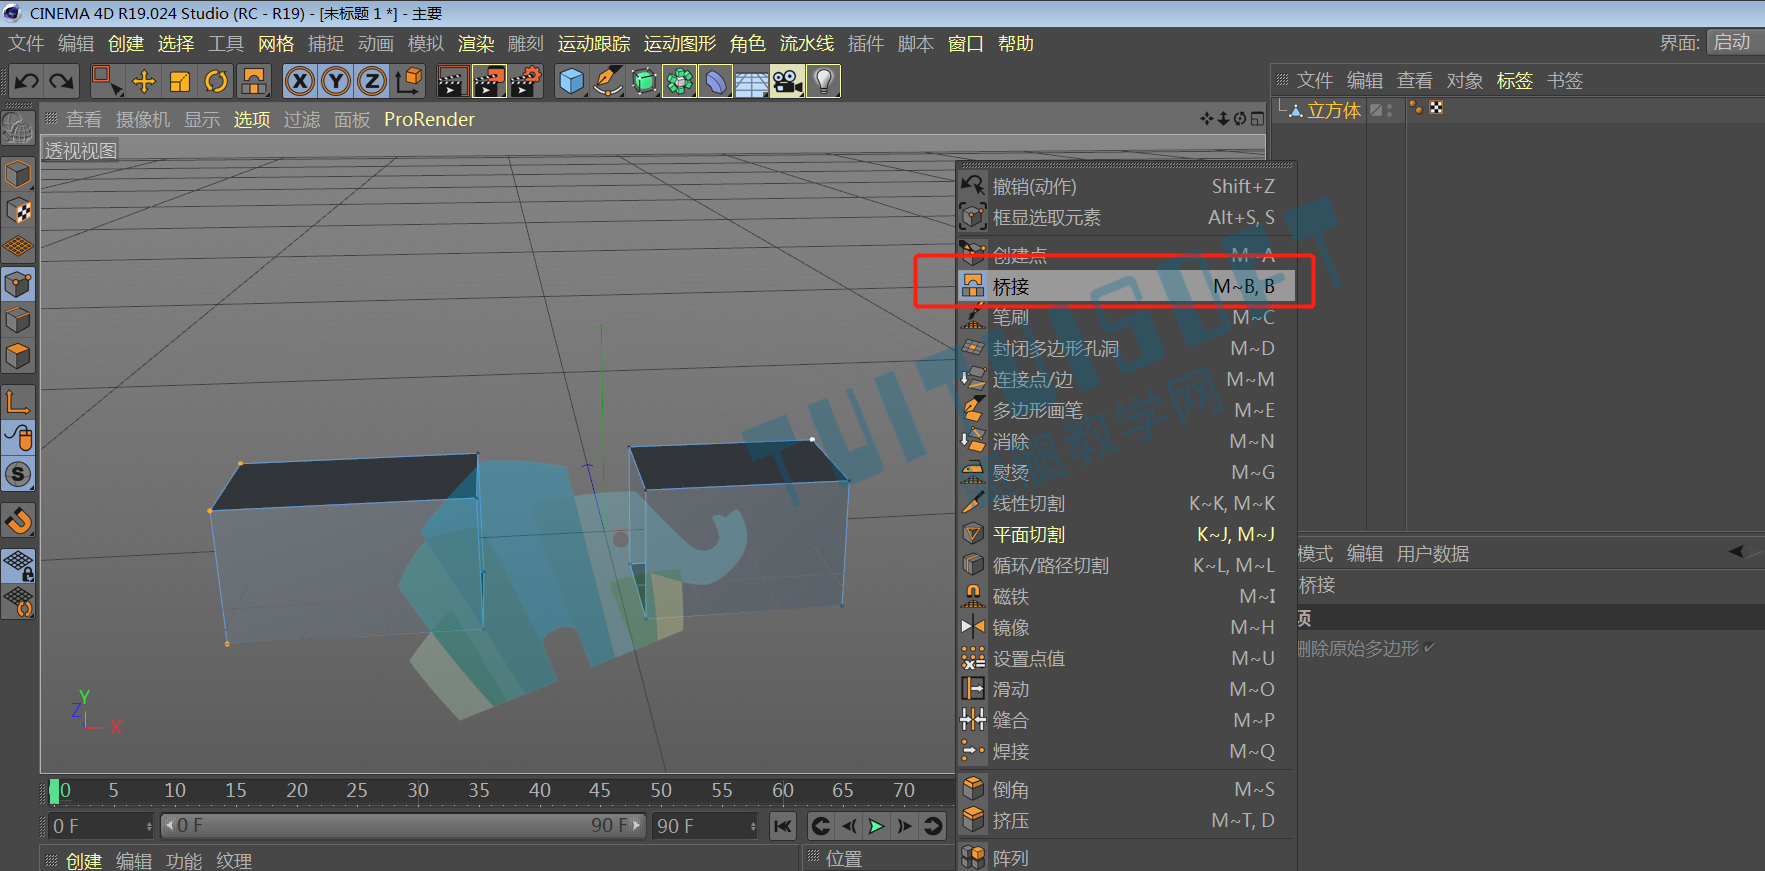Click frame 30 on timeline ruler
Image resolution: width=1765 pixels, height=871 pixels.
point(418,790)
